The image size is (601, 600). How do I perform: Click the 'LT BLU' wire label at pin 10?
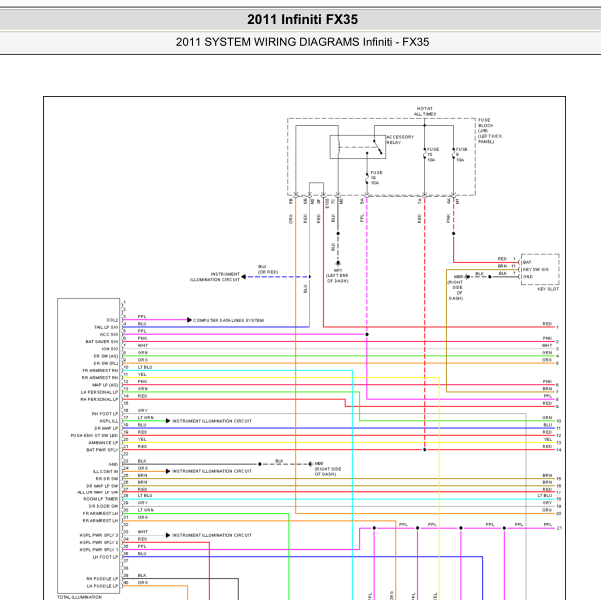click(145, 367)
